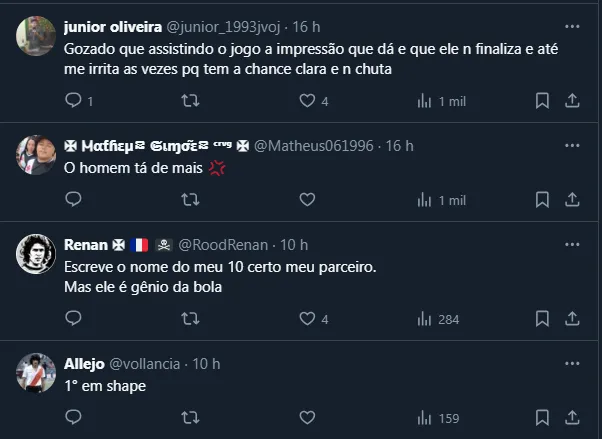602x439 pixels.
Task: Share Renan's tweet
Action: [572, 319]
